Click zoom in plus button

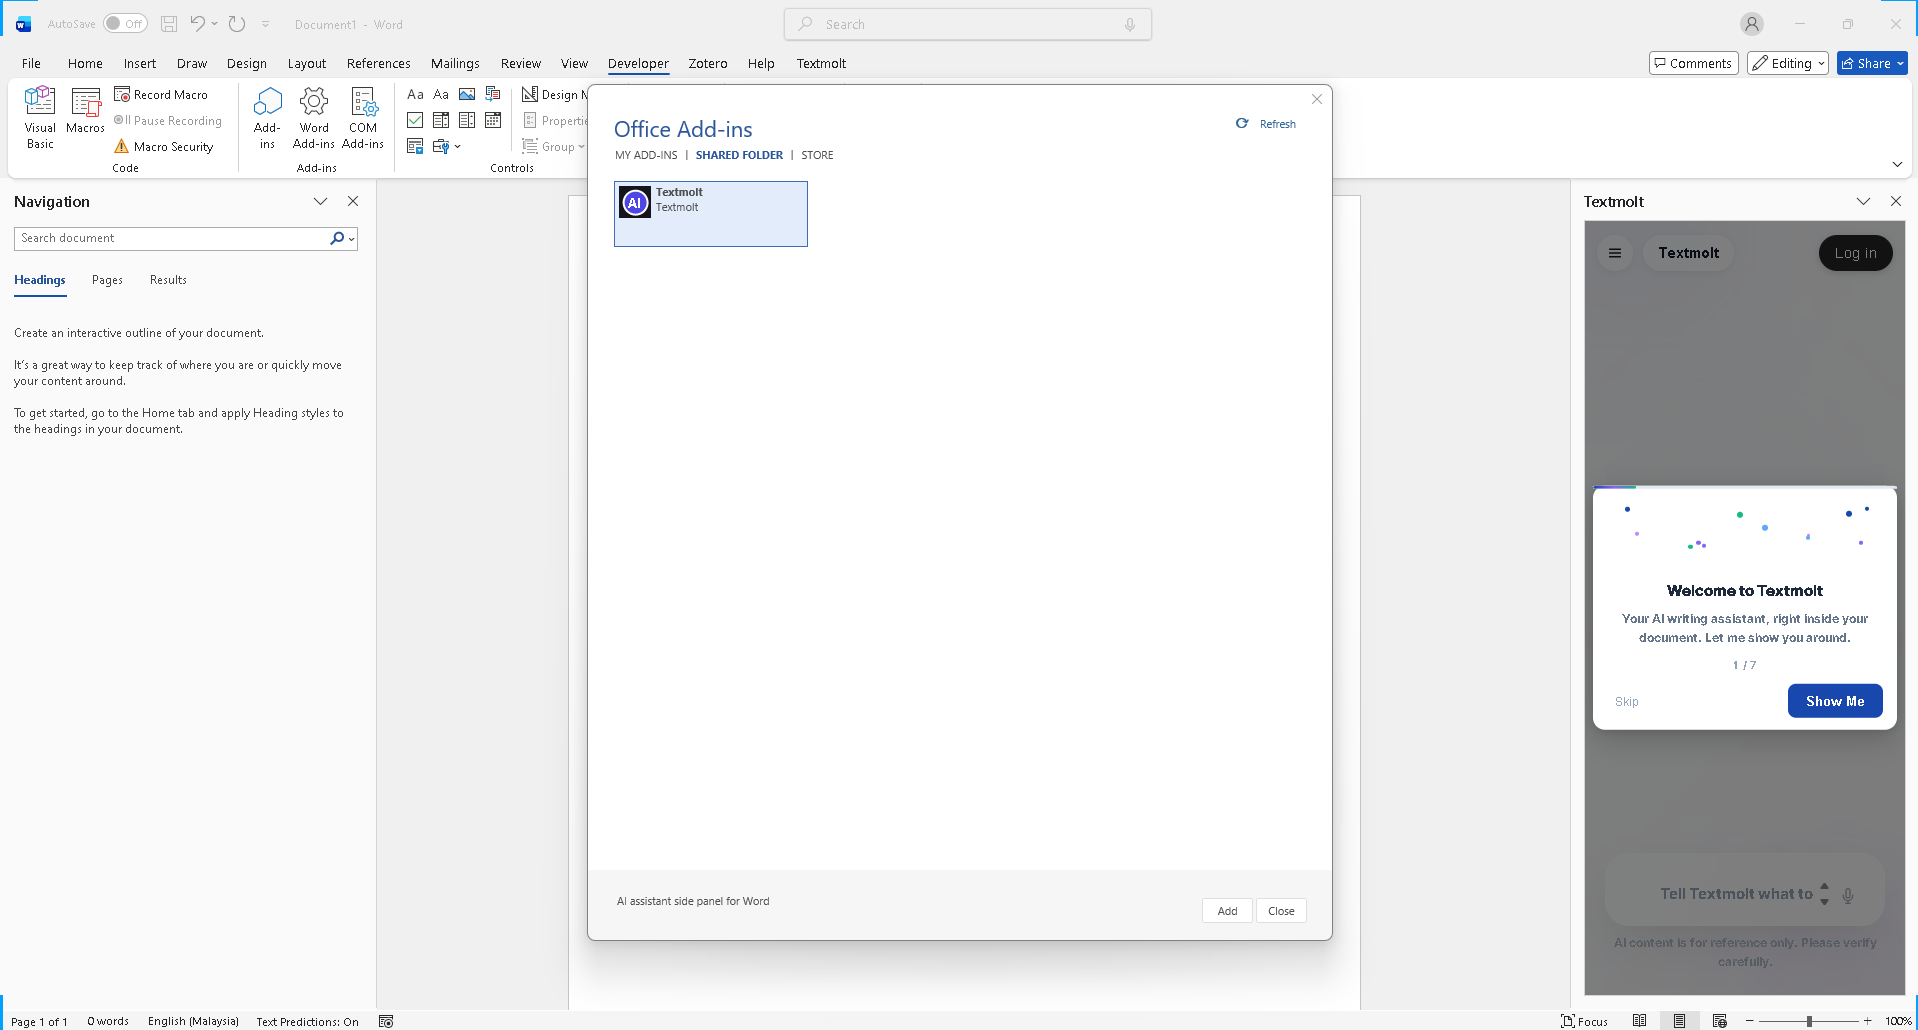pos(1867,1021)
